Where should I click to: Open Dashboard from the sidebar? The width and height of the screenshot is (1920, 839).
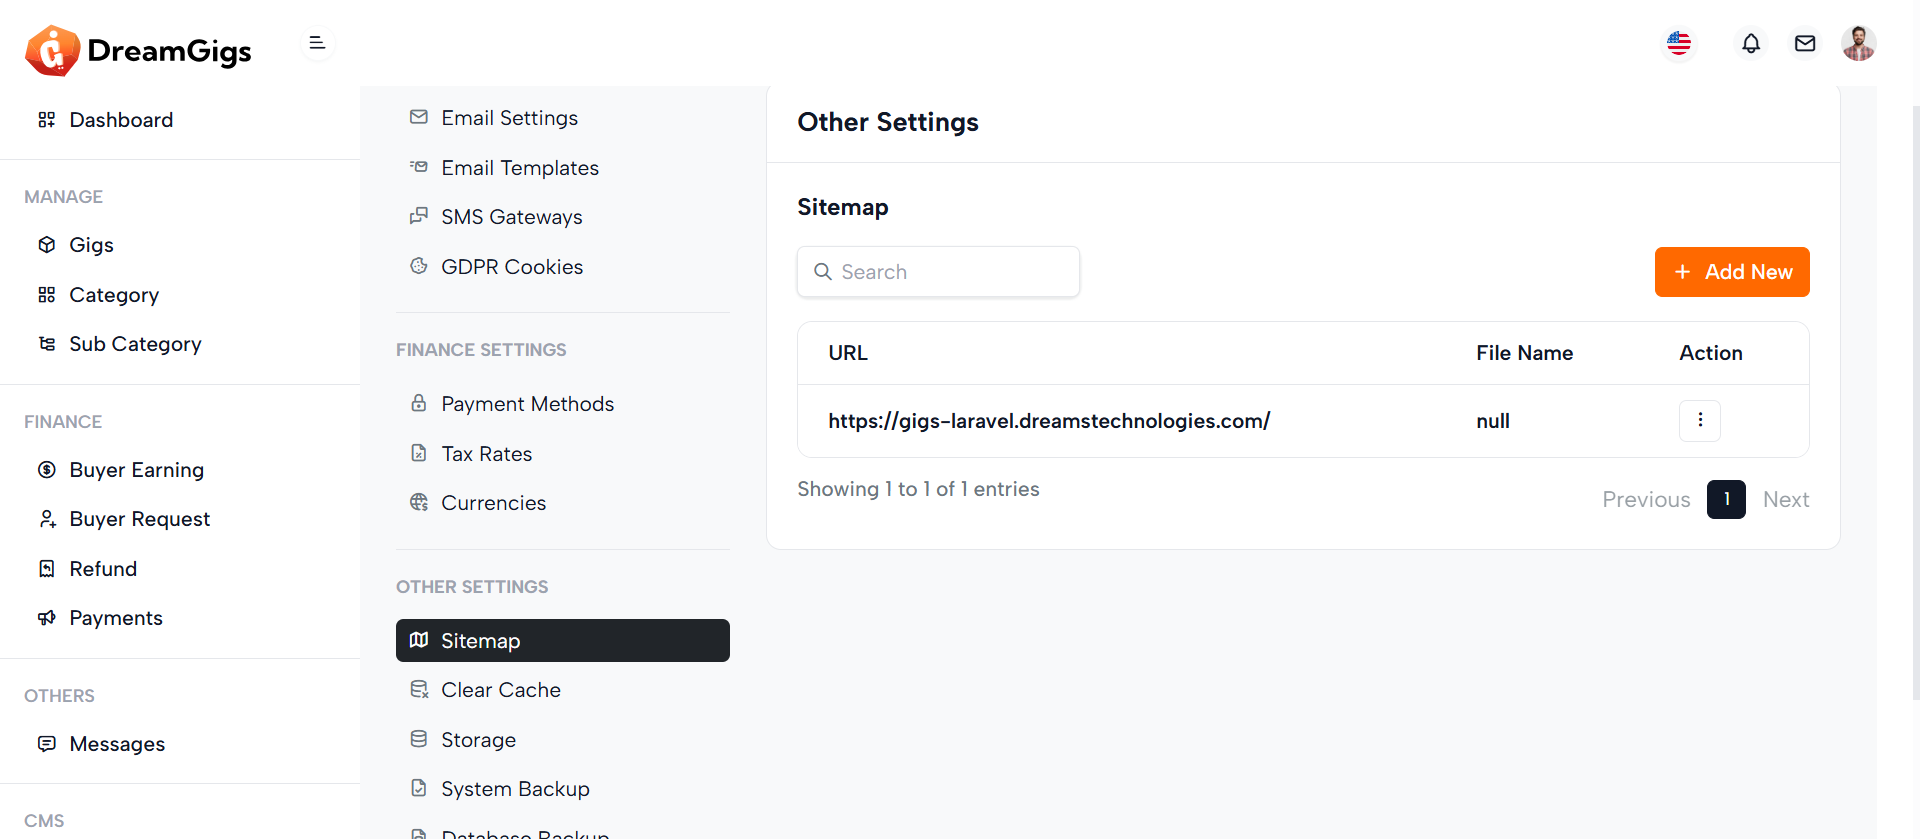(x=121, y=120)
